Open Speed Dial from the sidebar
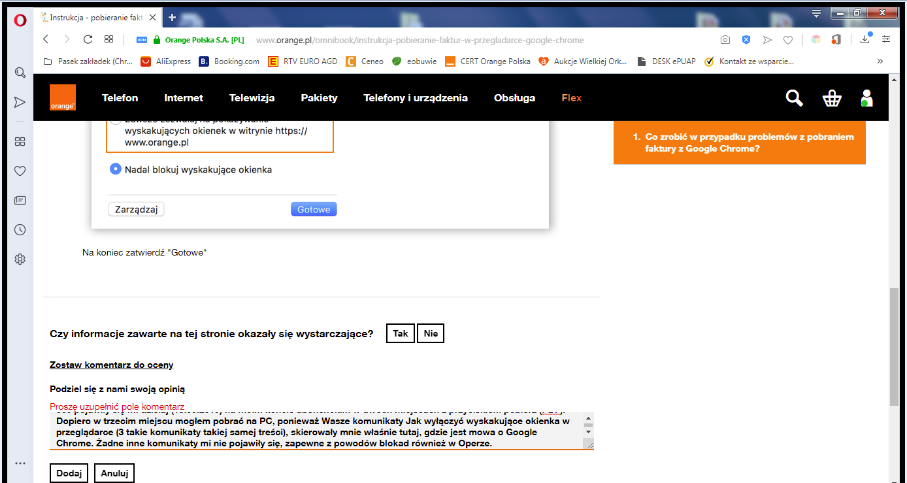The width and height of the screenshot is (907, 483). click(19, 141)
